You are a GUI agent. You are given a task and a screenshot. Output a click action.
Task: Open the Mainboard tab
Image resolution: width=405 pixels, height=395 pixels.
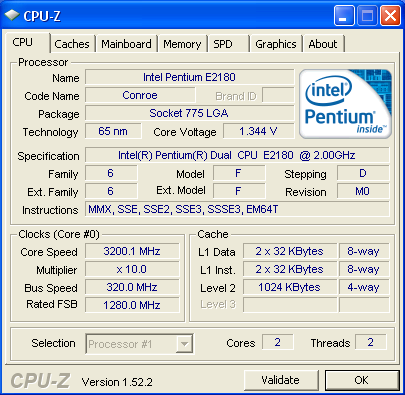(126, 44)
